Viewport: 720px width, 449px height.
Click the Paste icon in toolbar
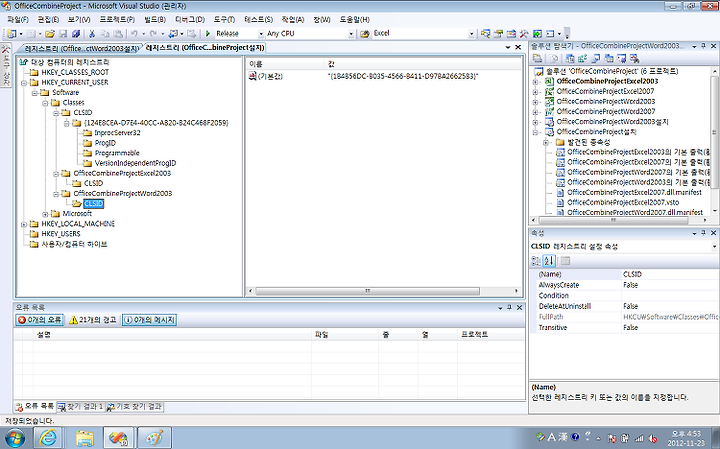118,34
